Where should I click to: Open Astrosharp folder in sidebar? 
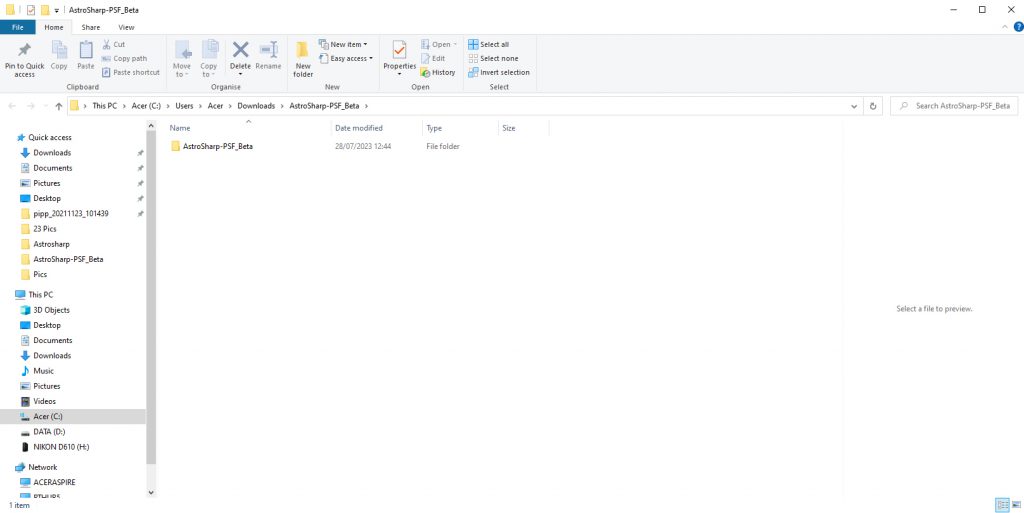click(51, 244)
